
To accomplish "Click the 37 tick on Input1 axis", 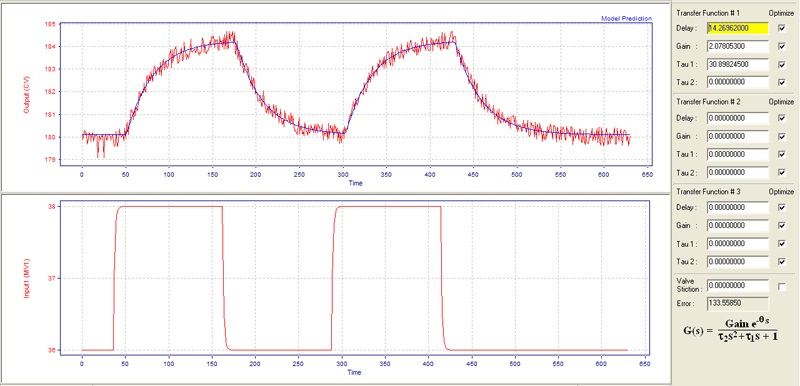I will (53, 278).
